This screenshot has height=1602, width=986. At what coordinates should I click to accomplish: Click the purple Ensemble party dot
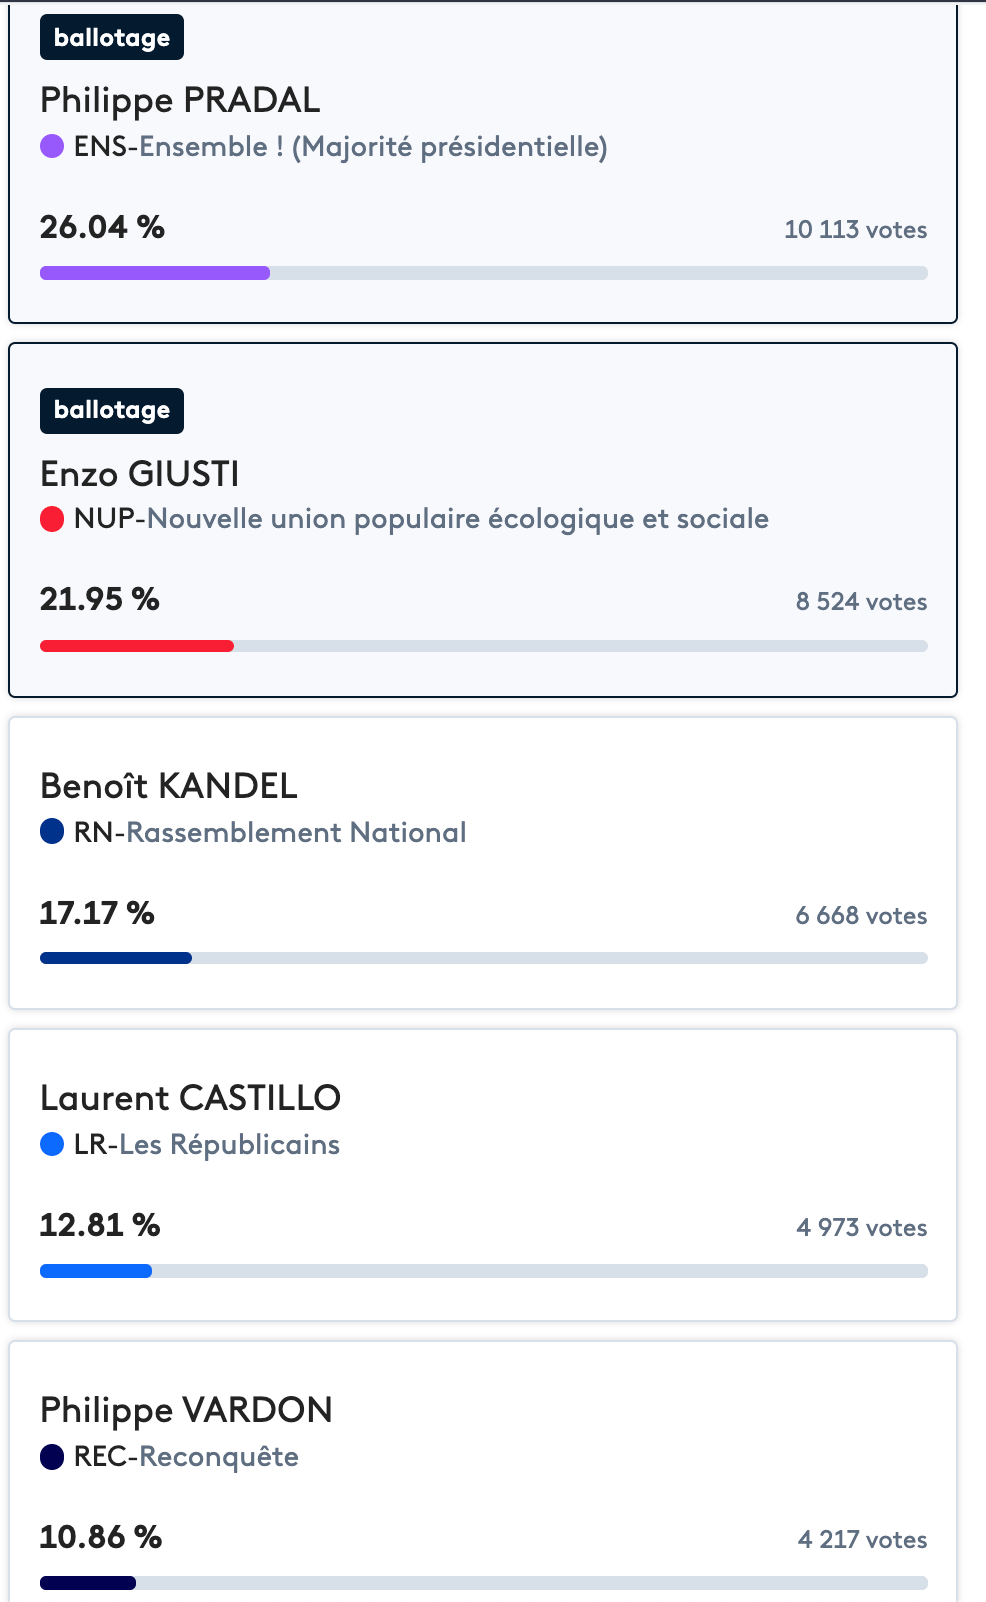[52, 147]
